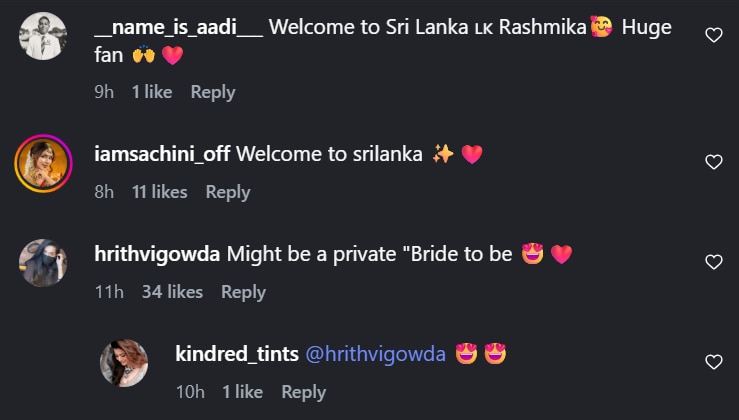Heart hrithvigowda's "Bride to be" comment

[713, 262]
